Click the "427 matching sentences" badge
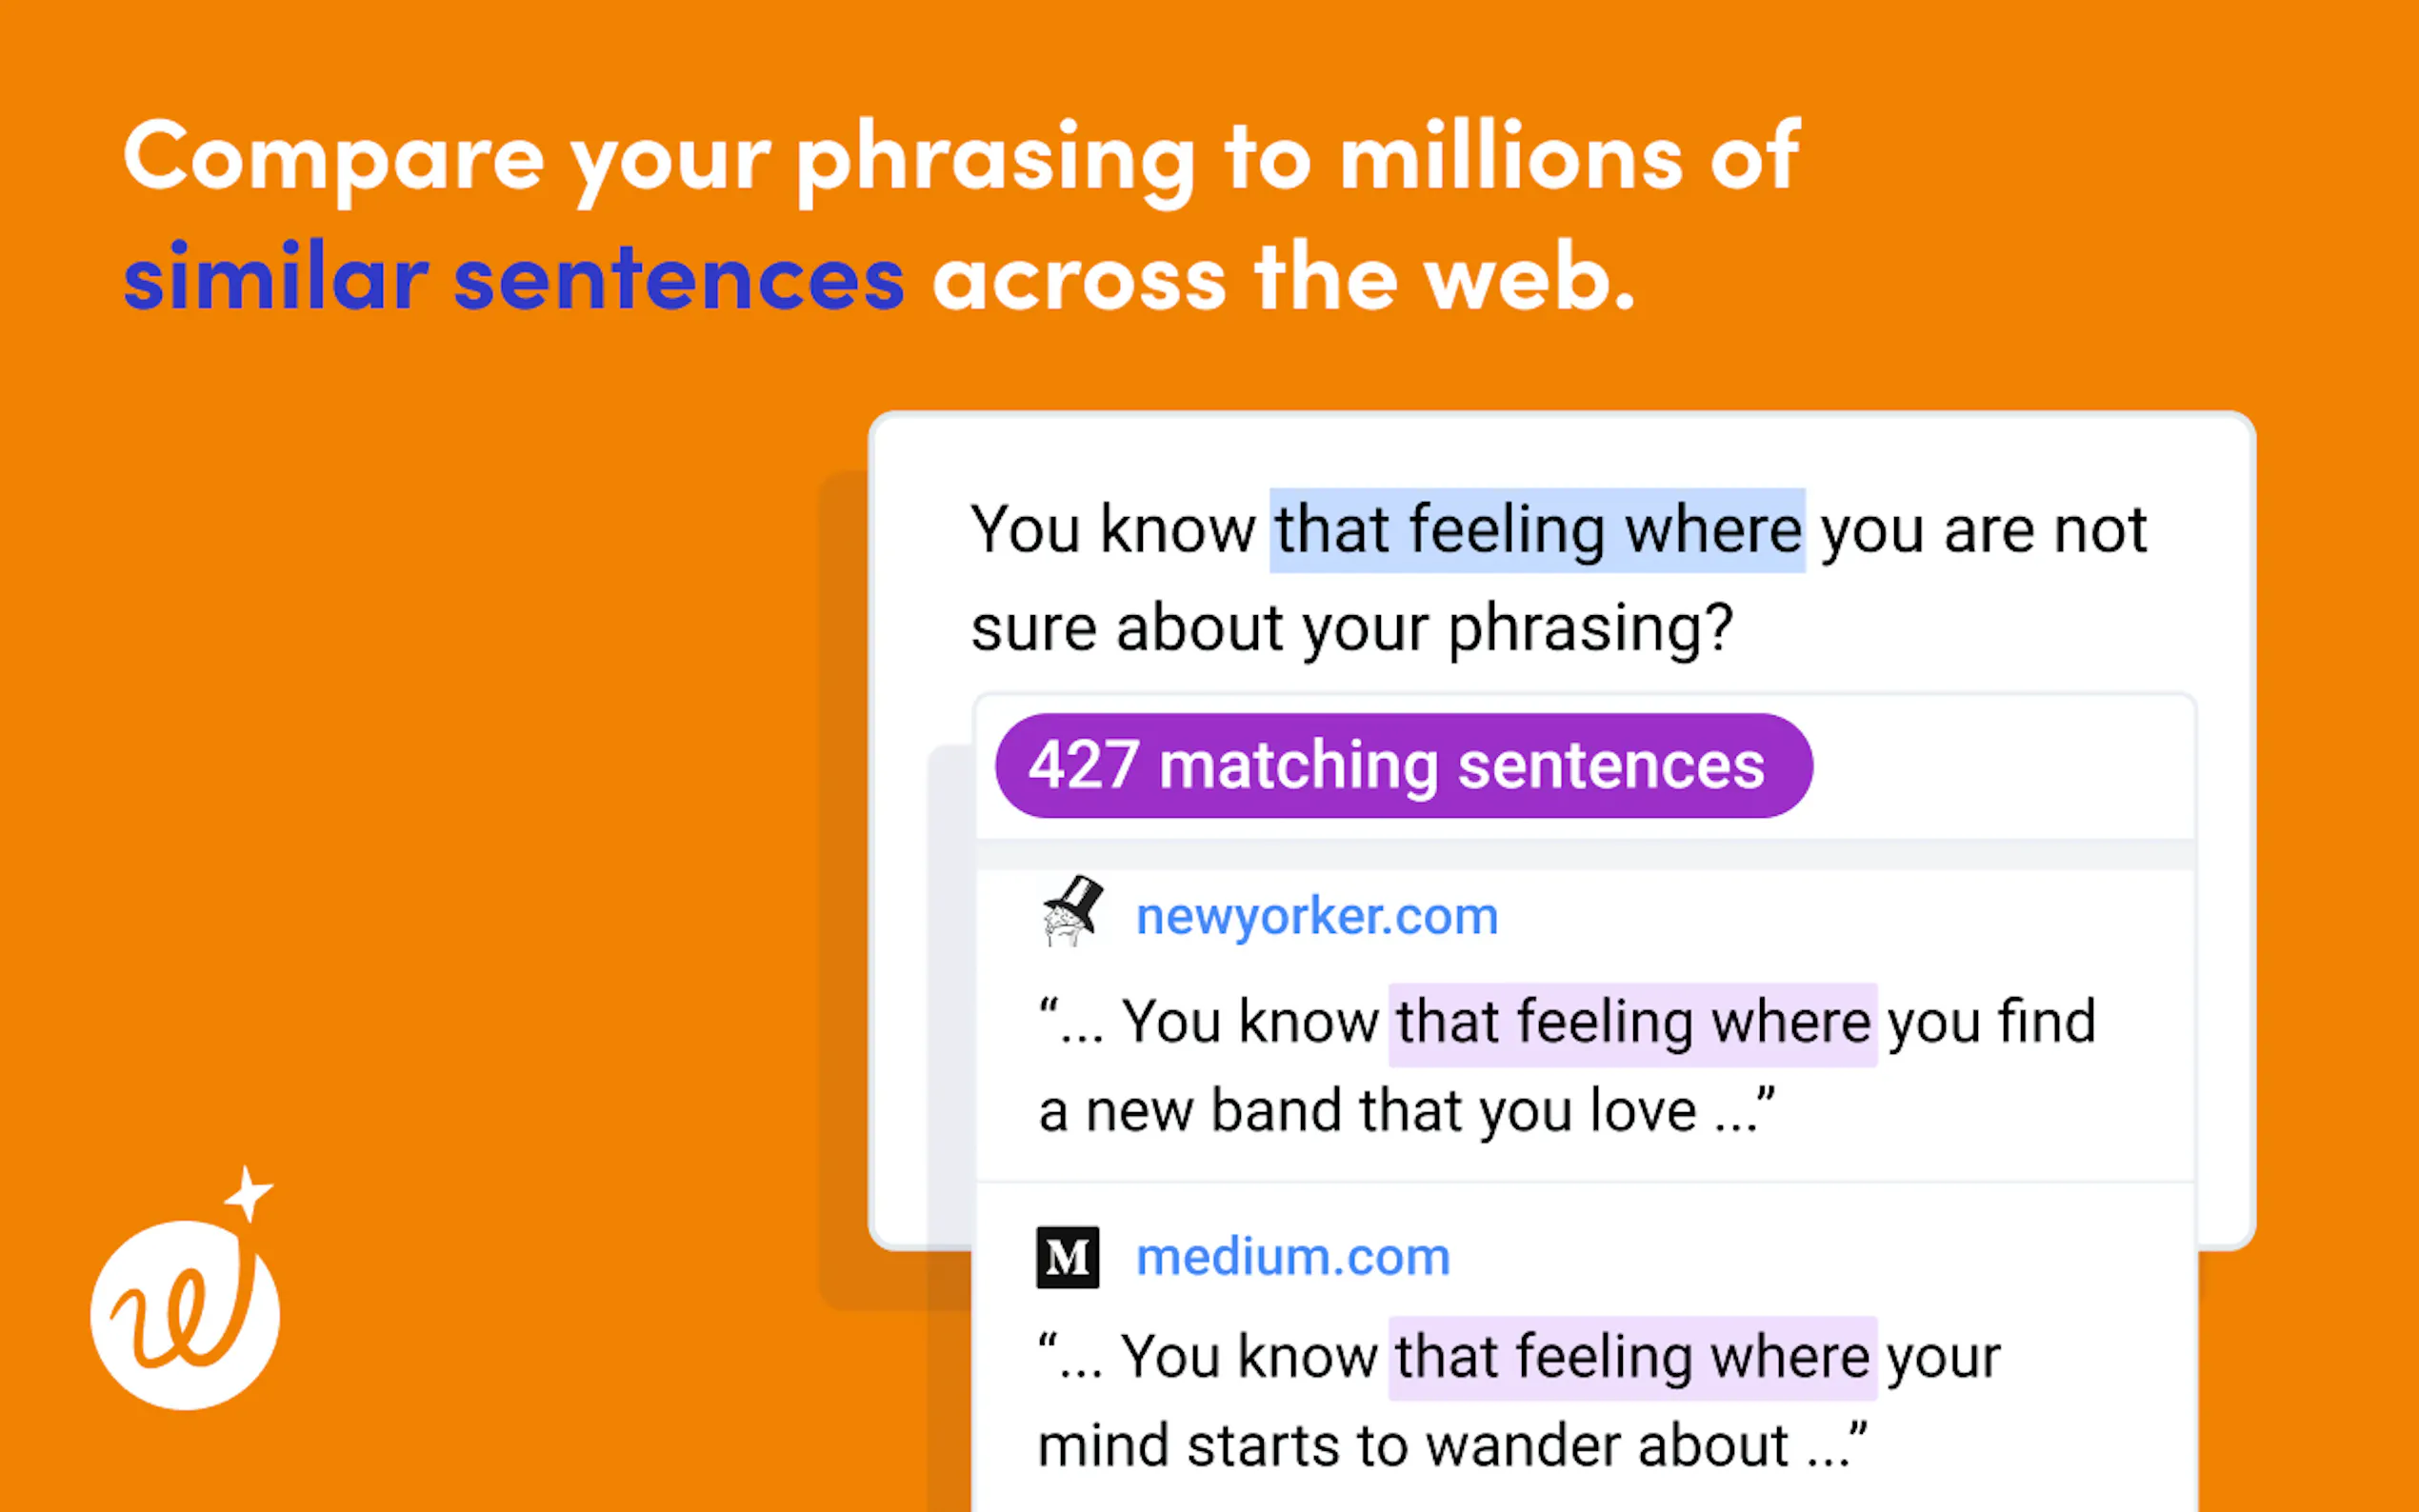This screenshot has width=2419, height=1512. tap(1403, 766)
